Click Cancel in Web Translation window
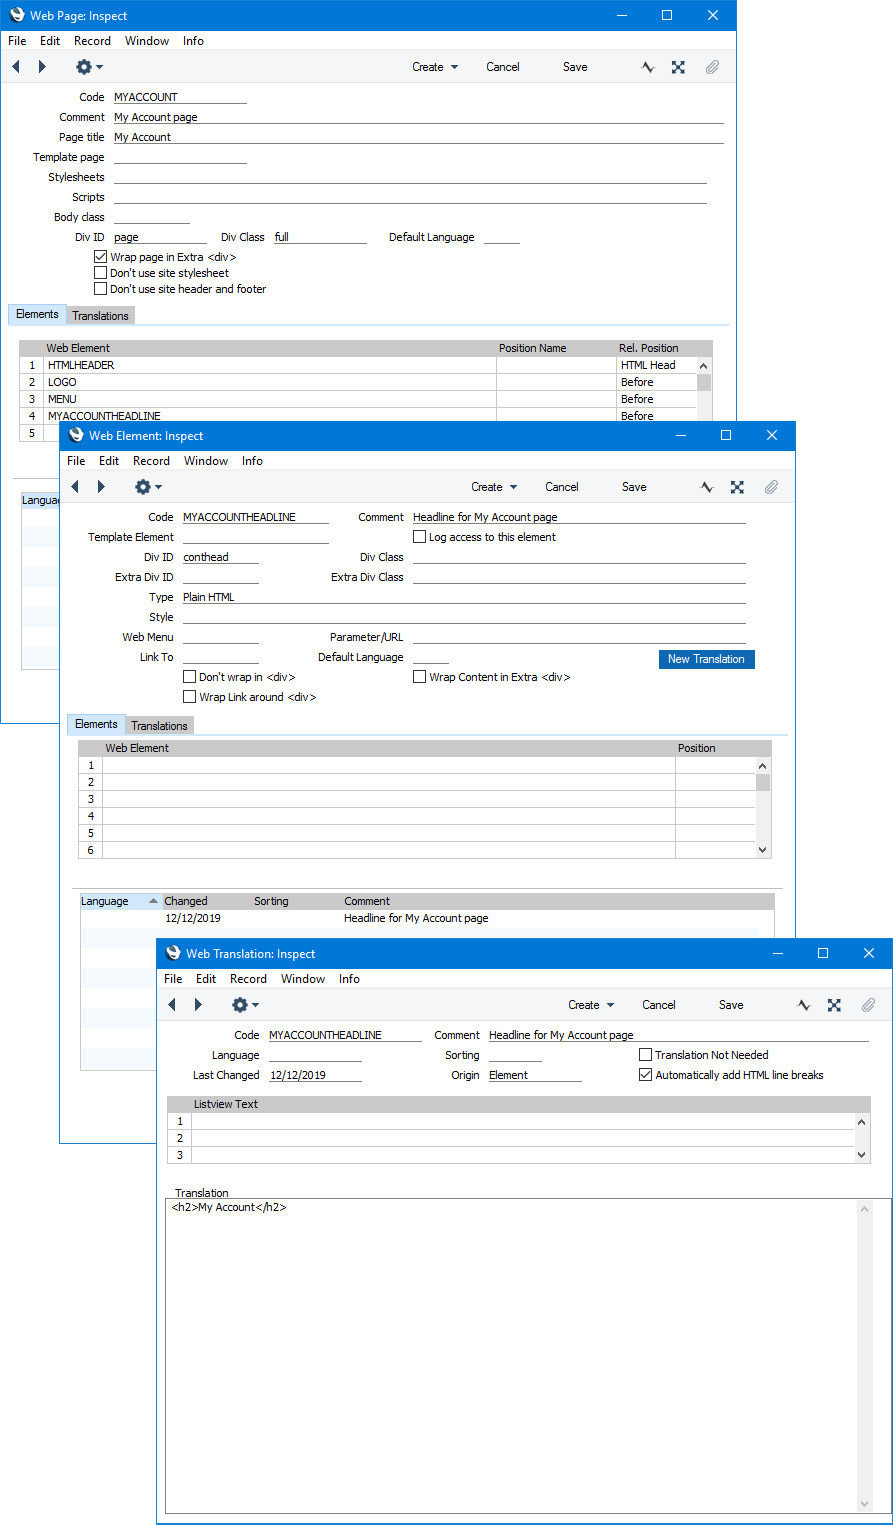The width and height of the screenshot is (893, 1525). coord(659,1005)
